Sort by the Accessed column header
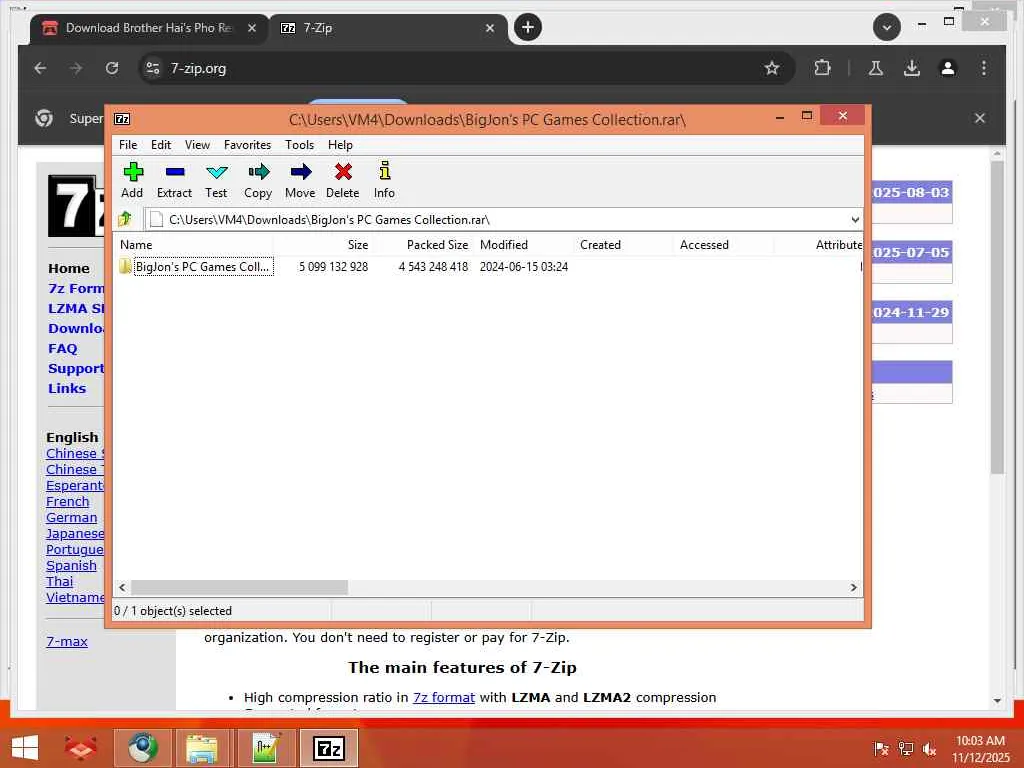The height and width of the screenshot is (768, 1024). tap(724, 245)
